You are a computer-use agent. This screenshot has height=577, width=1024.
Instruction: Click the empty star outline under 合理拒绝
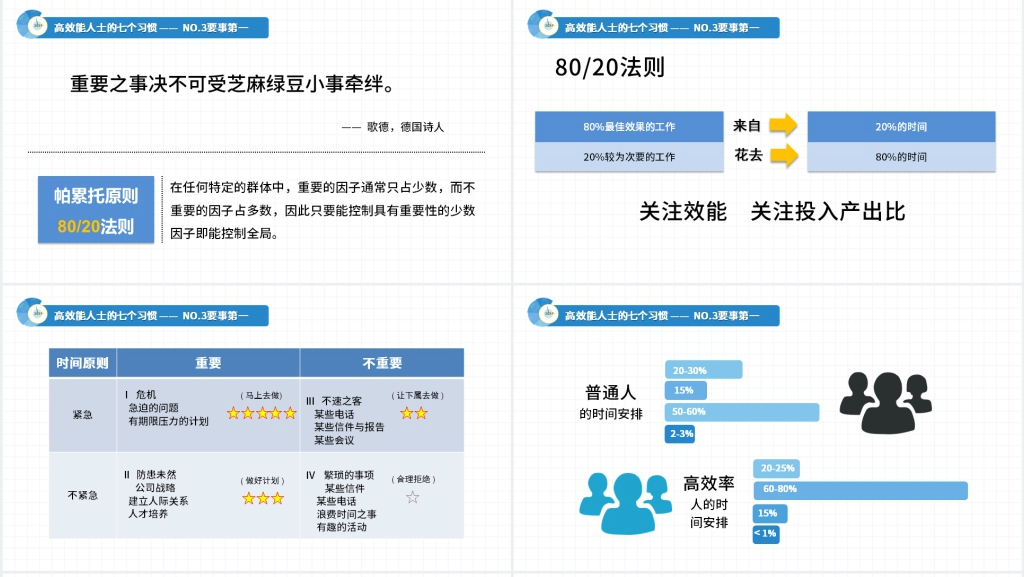pos(412,497)
